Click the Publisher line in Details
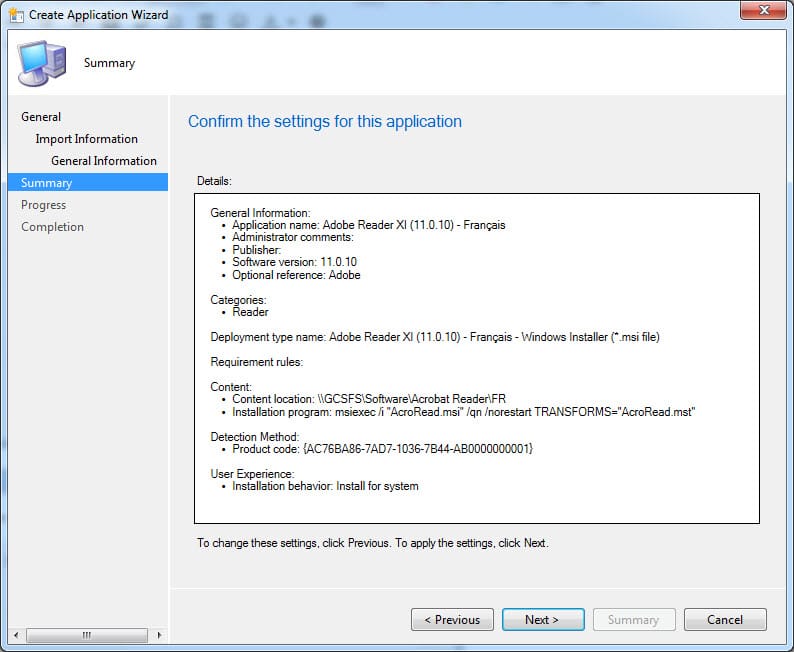Image resolution: width=794 pixels, height=652 pixels. point(256,250)
